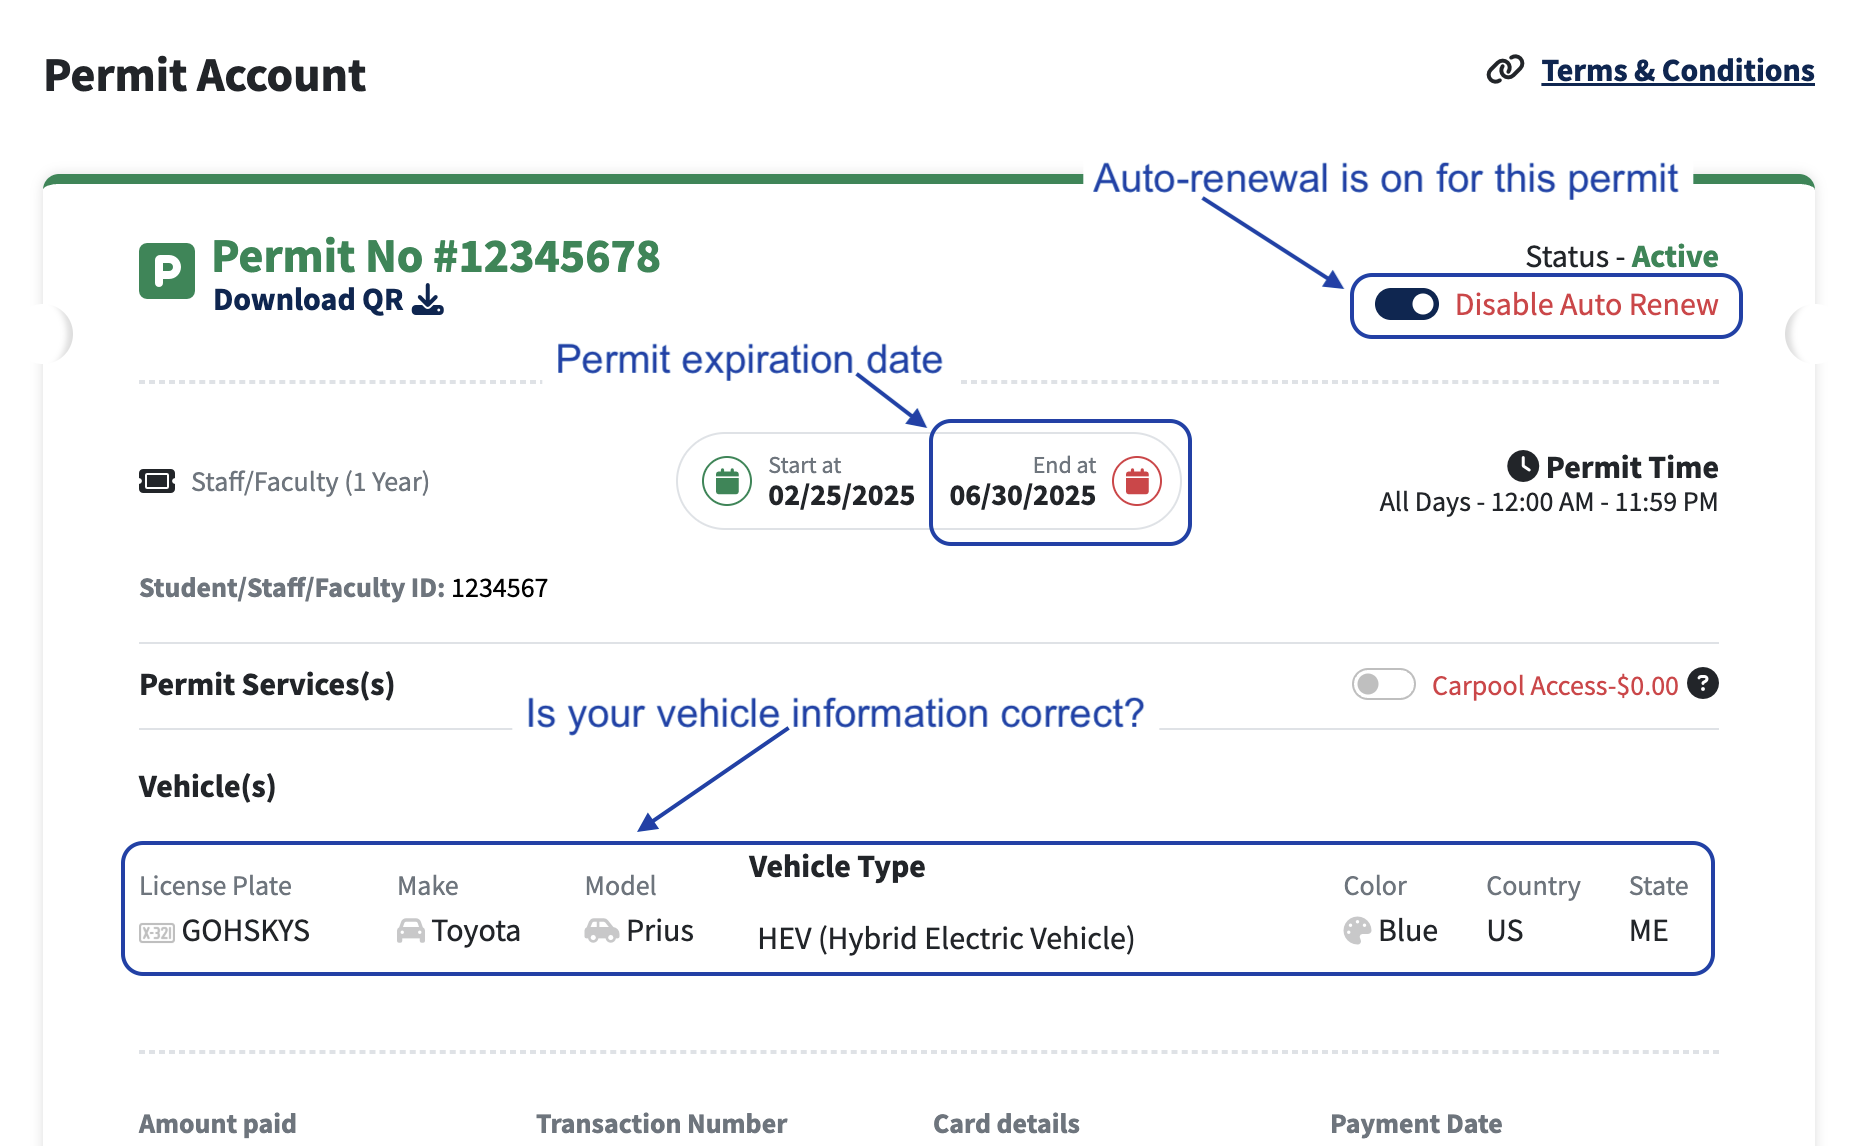Click the 02/25/2025 start date
The width and height of the screenshot is (1856, 1146).
click(841, 496)
